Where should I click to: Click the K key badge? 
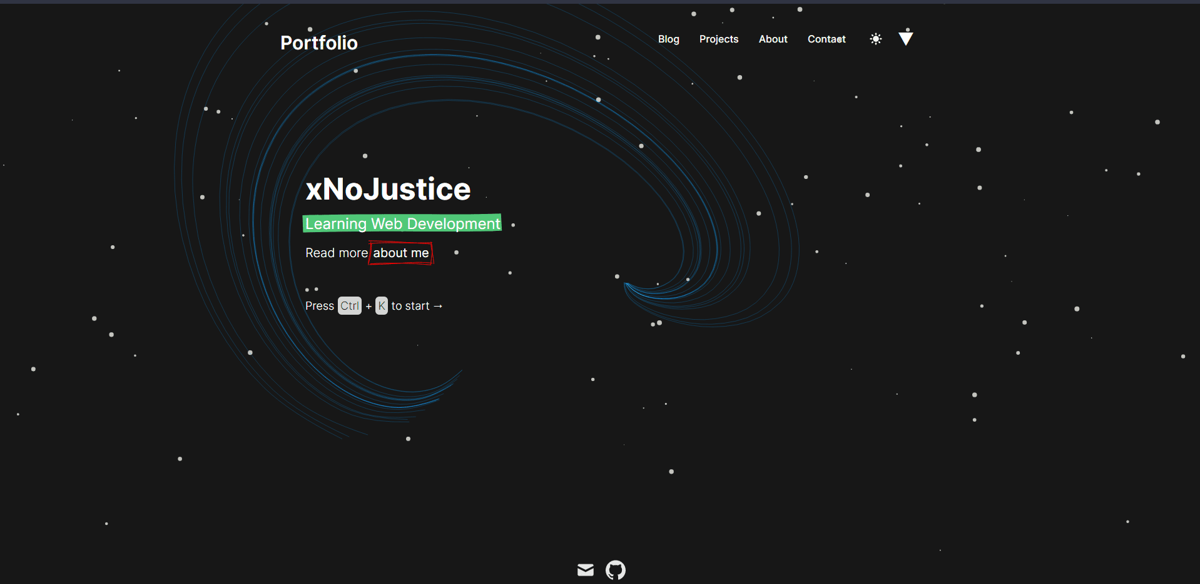click(381, 306)
